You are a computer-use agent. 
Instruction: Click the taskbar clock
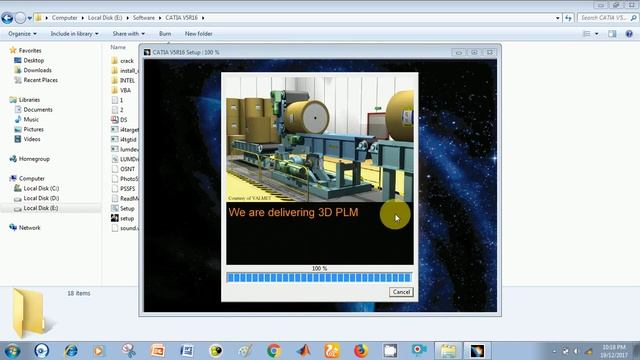point(613,351)
